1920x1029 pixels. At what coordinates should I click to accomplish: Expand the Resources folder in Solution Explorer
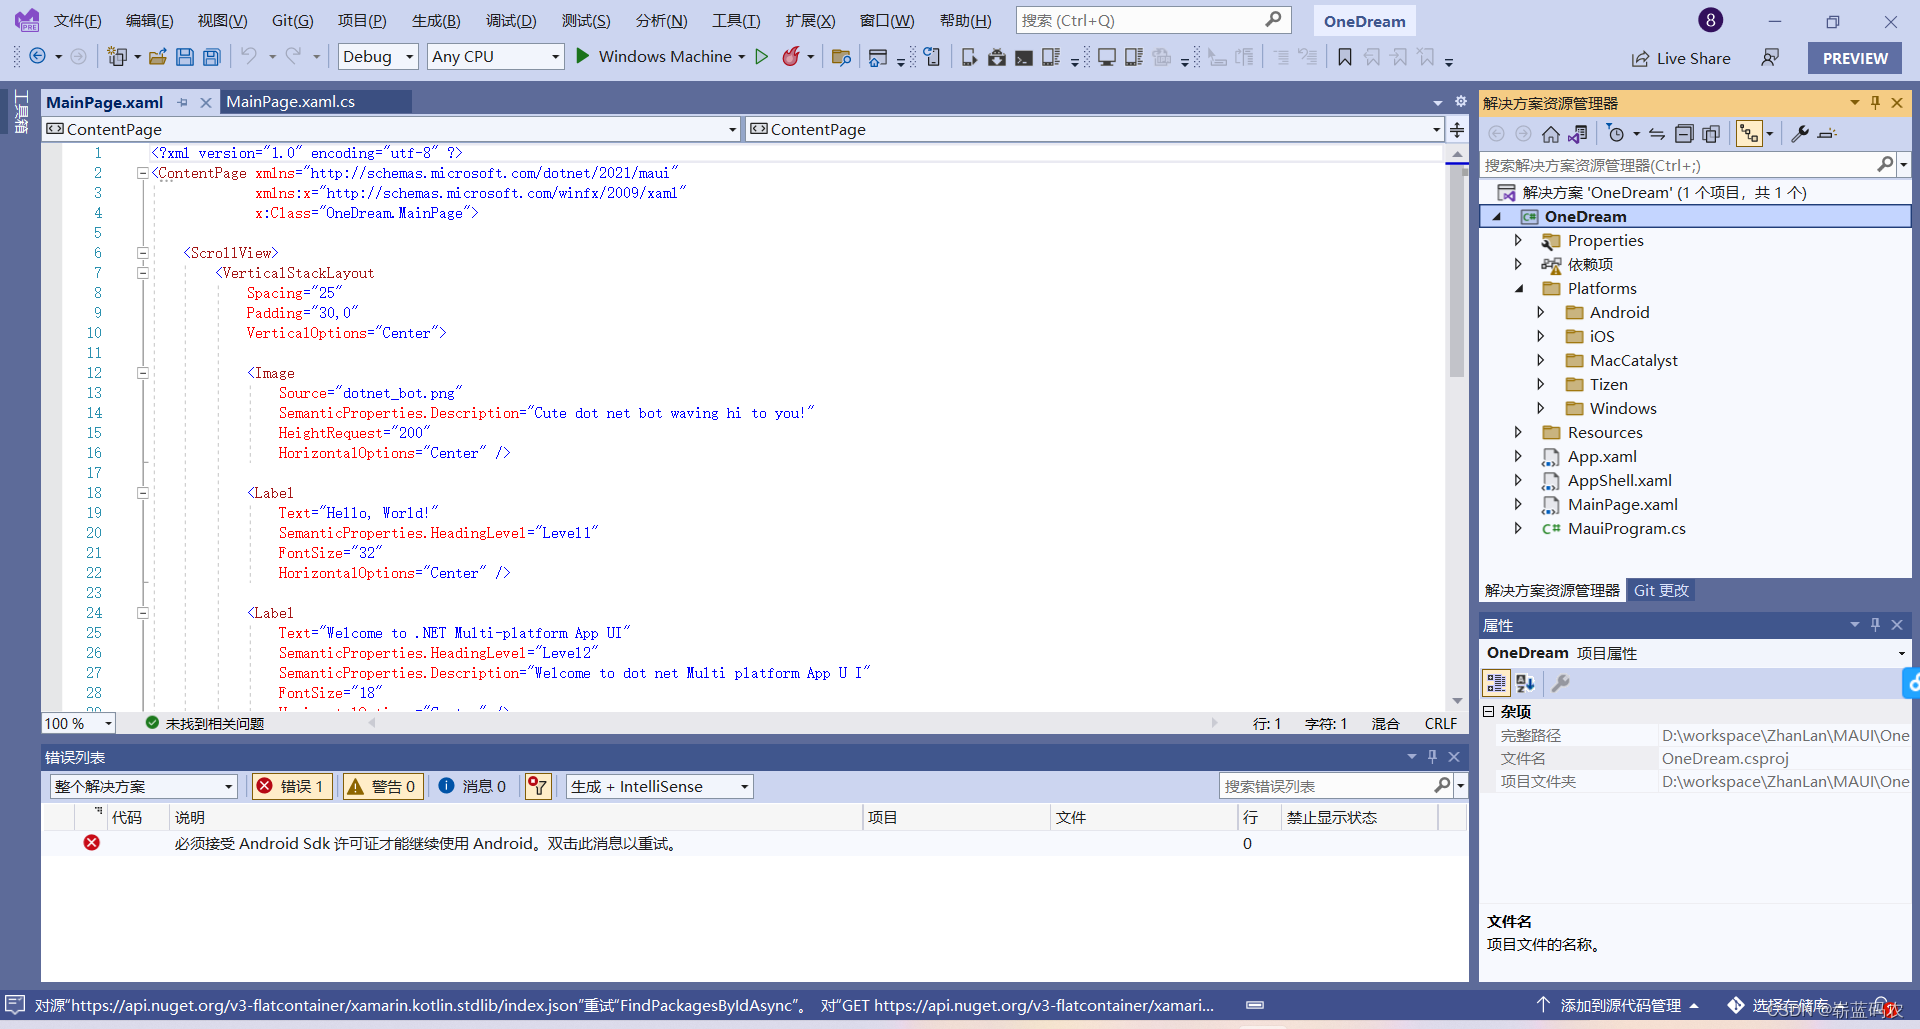click(x=1518, y=433)
